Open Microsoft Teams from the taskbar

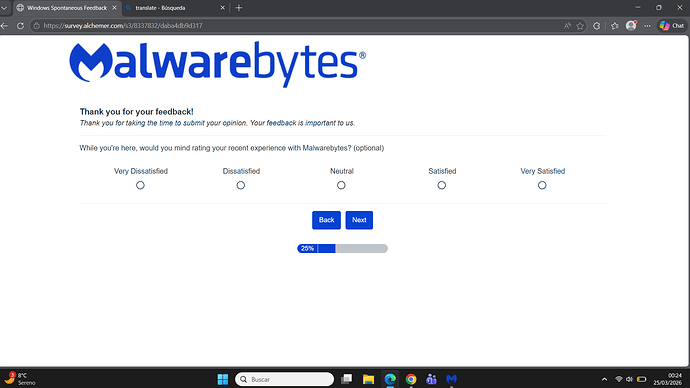[431, 379]
